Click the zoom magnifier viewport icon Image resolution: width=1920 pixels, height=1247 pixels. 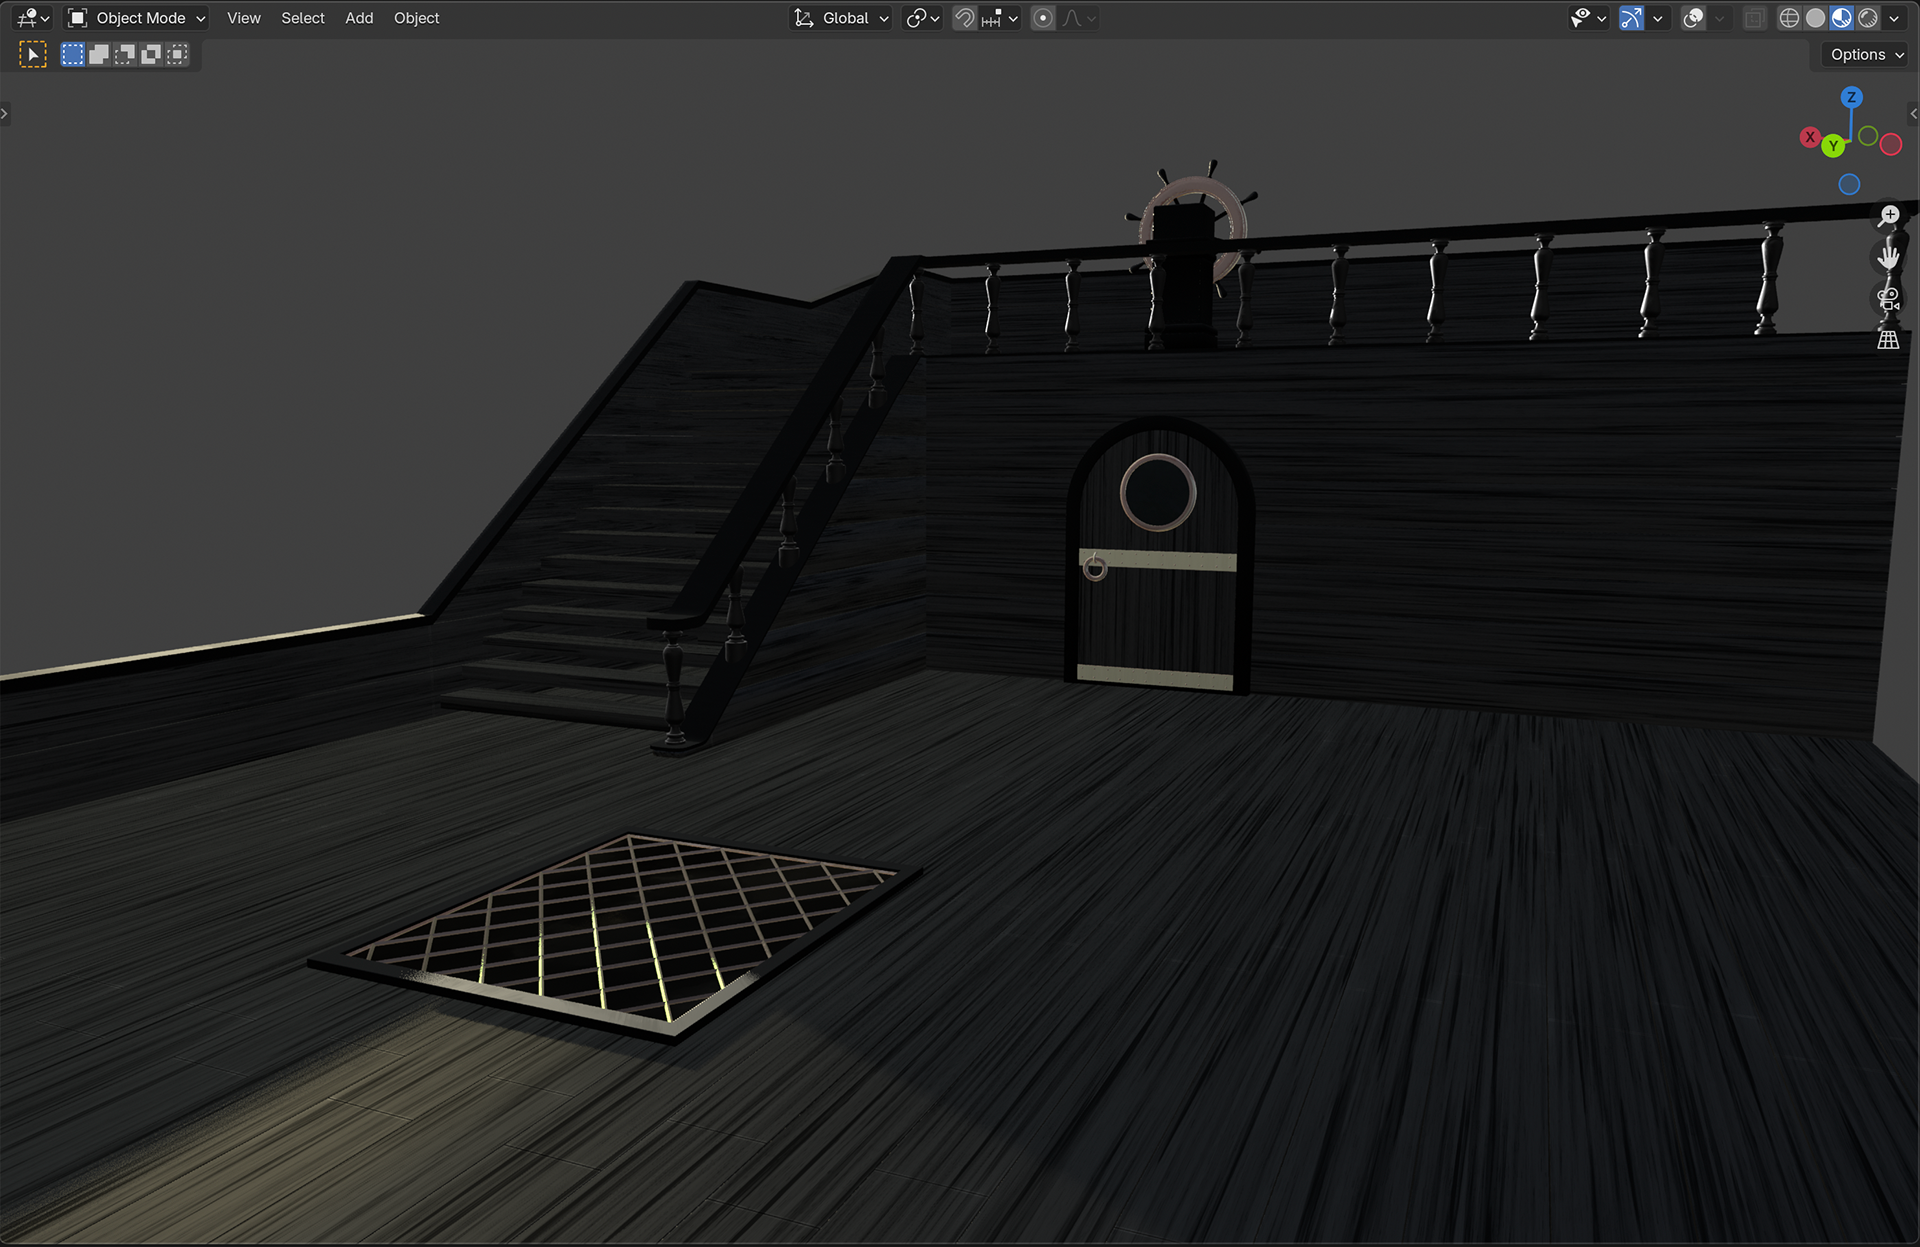pos(1888,216)
